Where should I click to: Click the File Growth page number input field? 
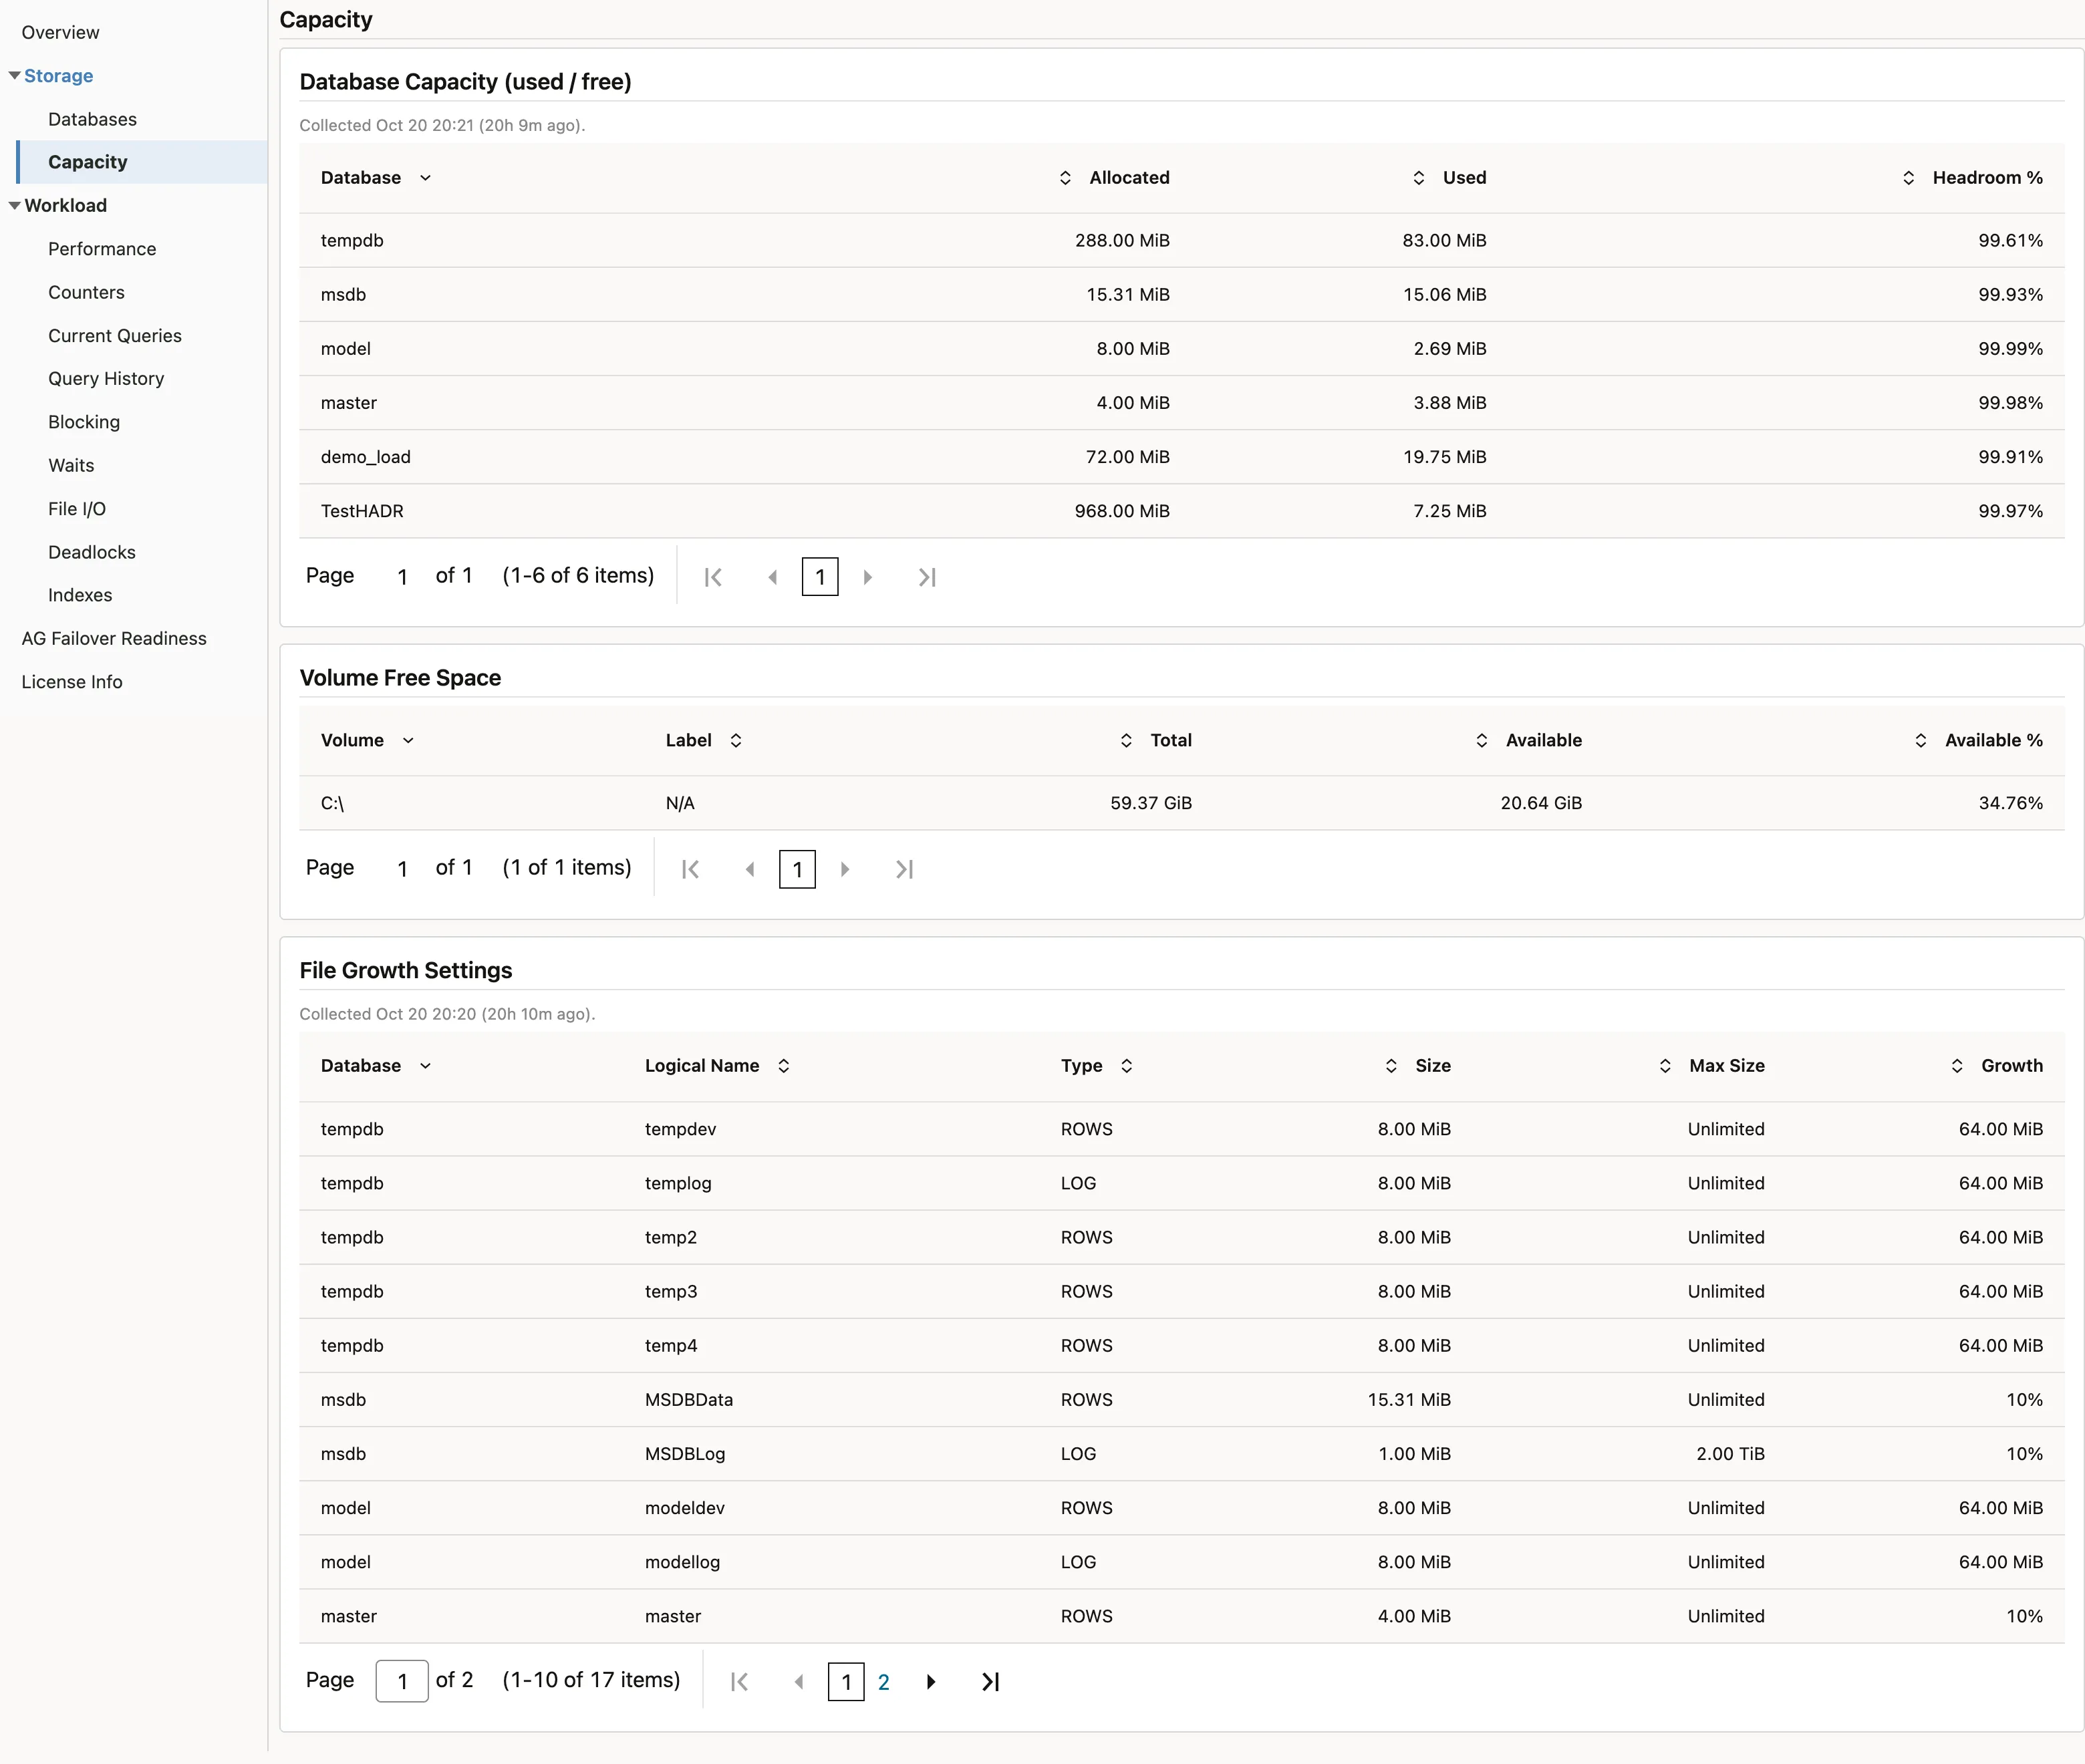(x=402, y=1681)
